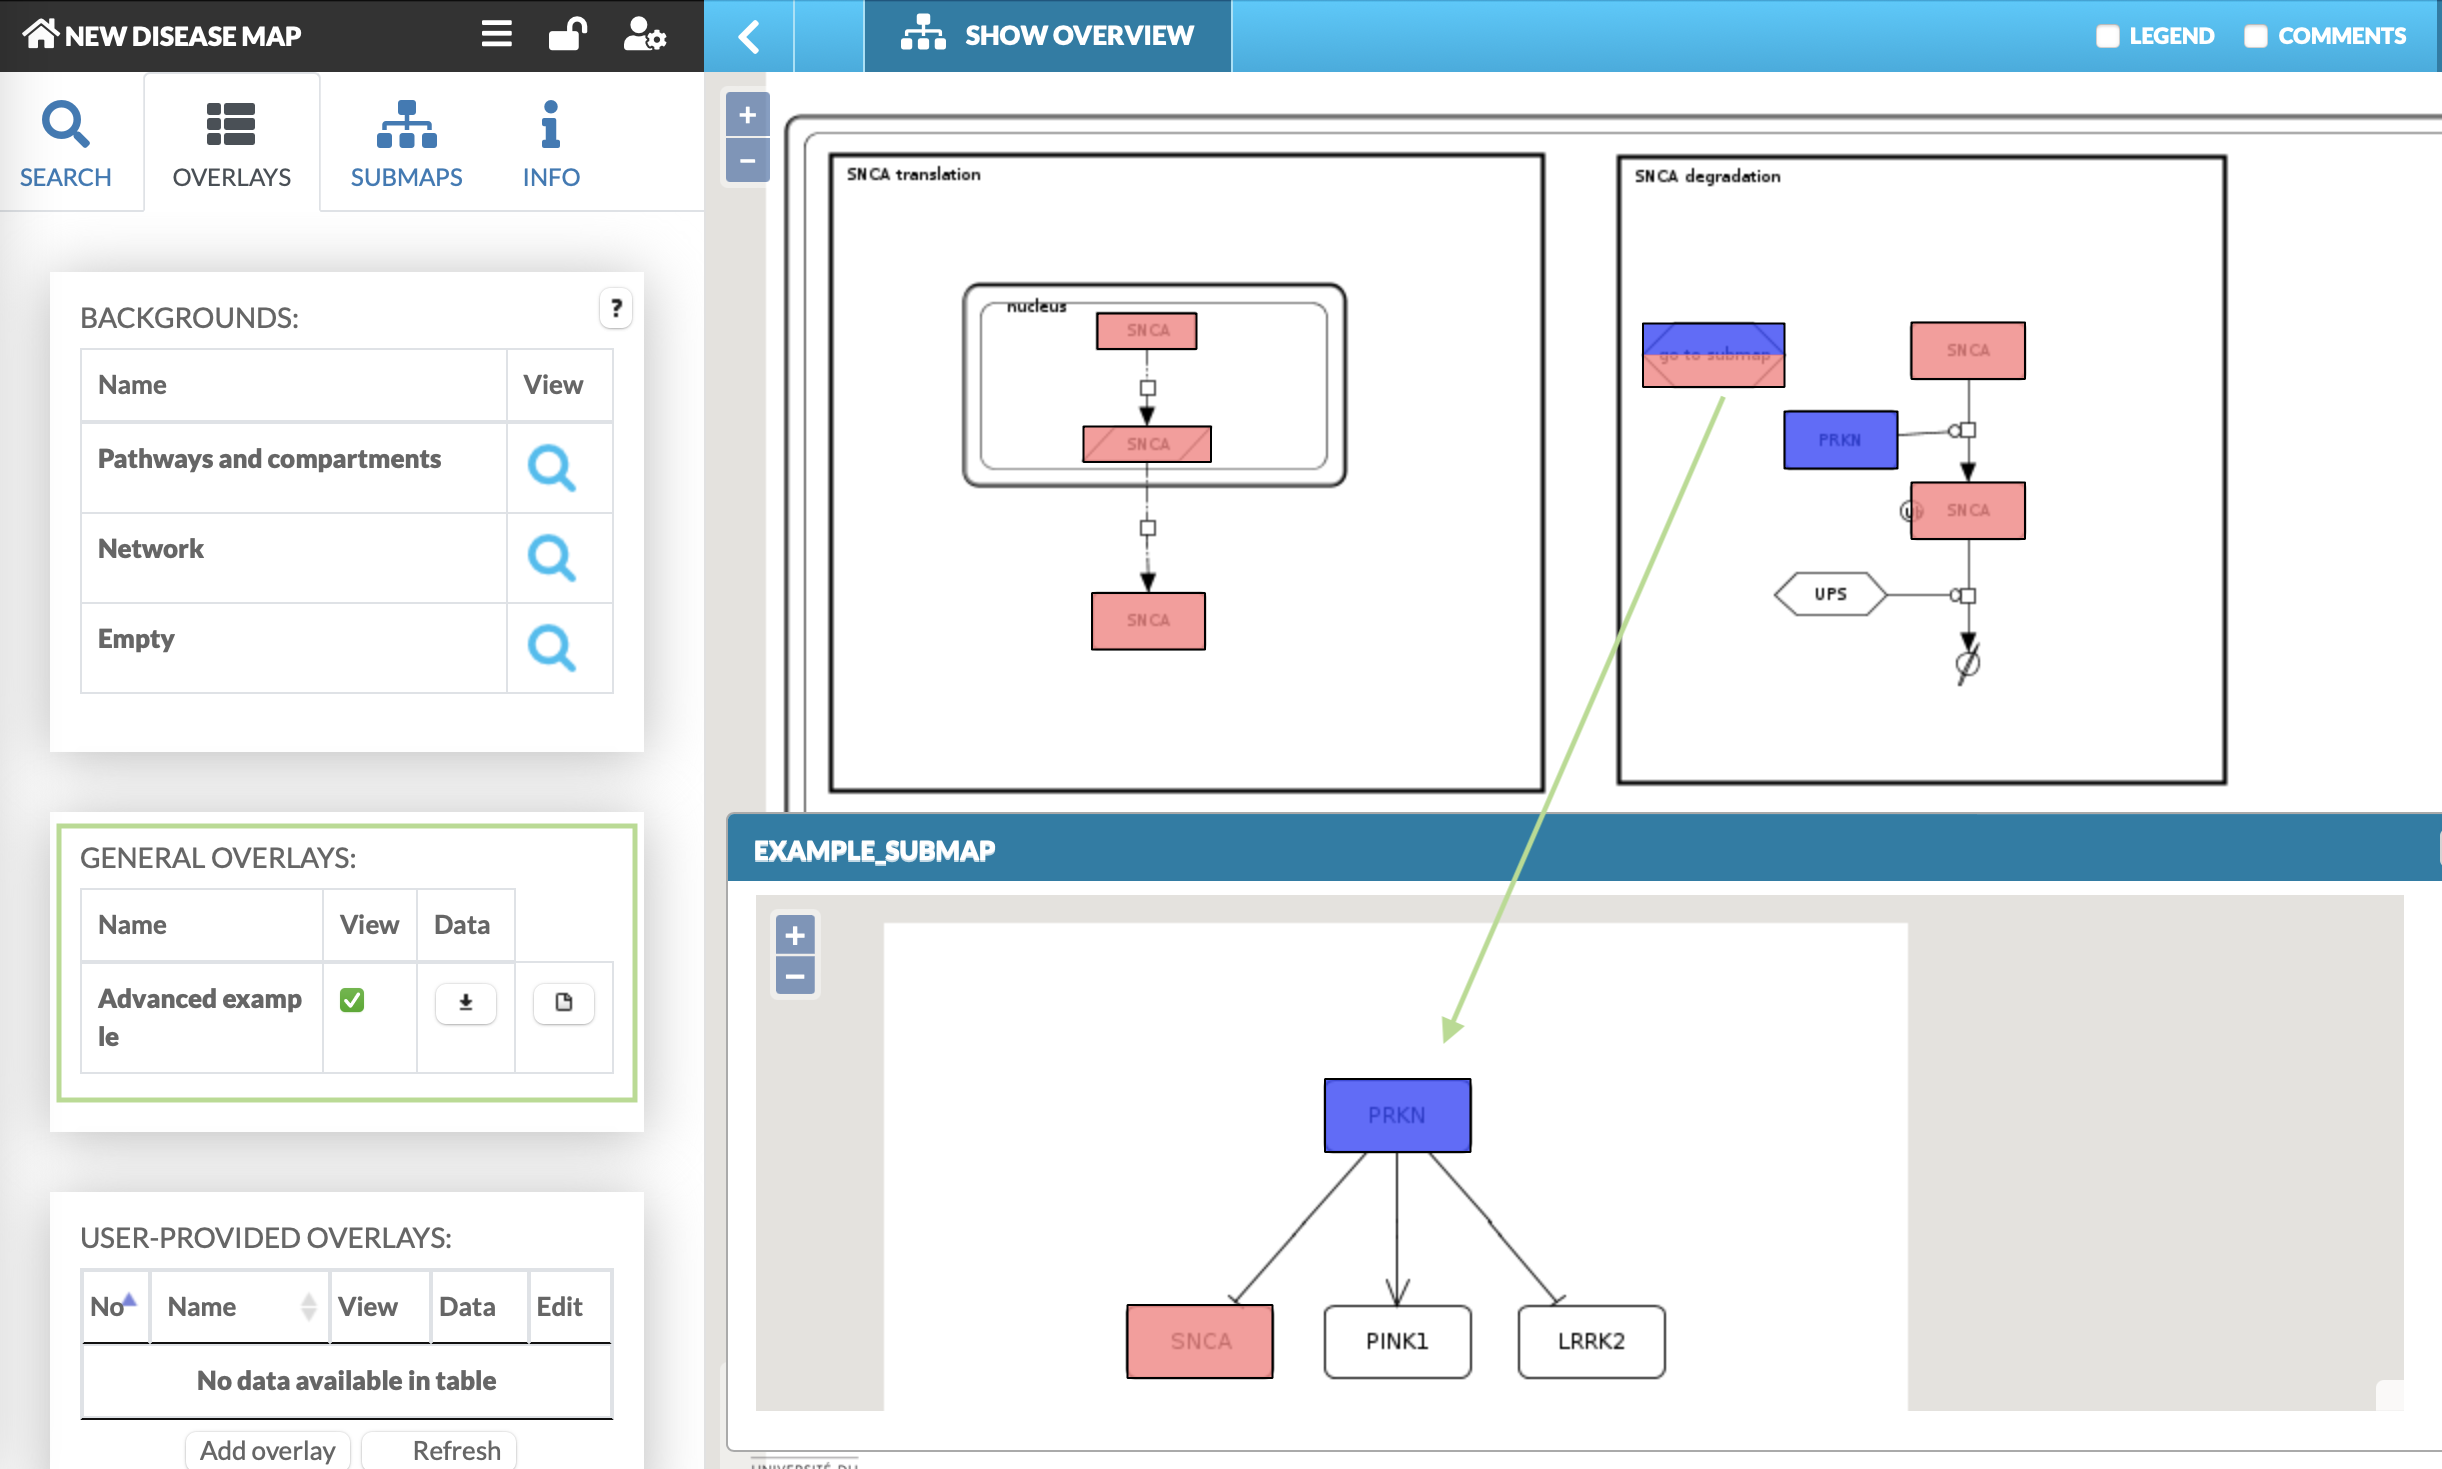View Pathways and compartments background
The width and height of the screenshot is (2442, 1469).
pos(551,467)
